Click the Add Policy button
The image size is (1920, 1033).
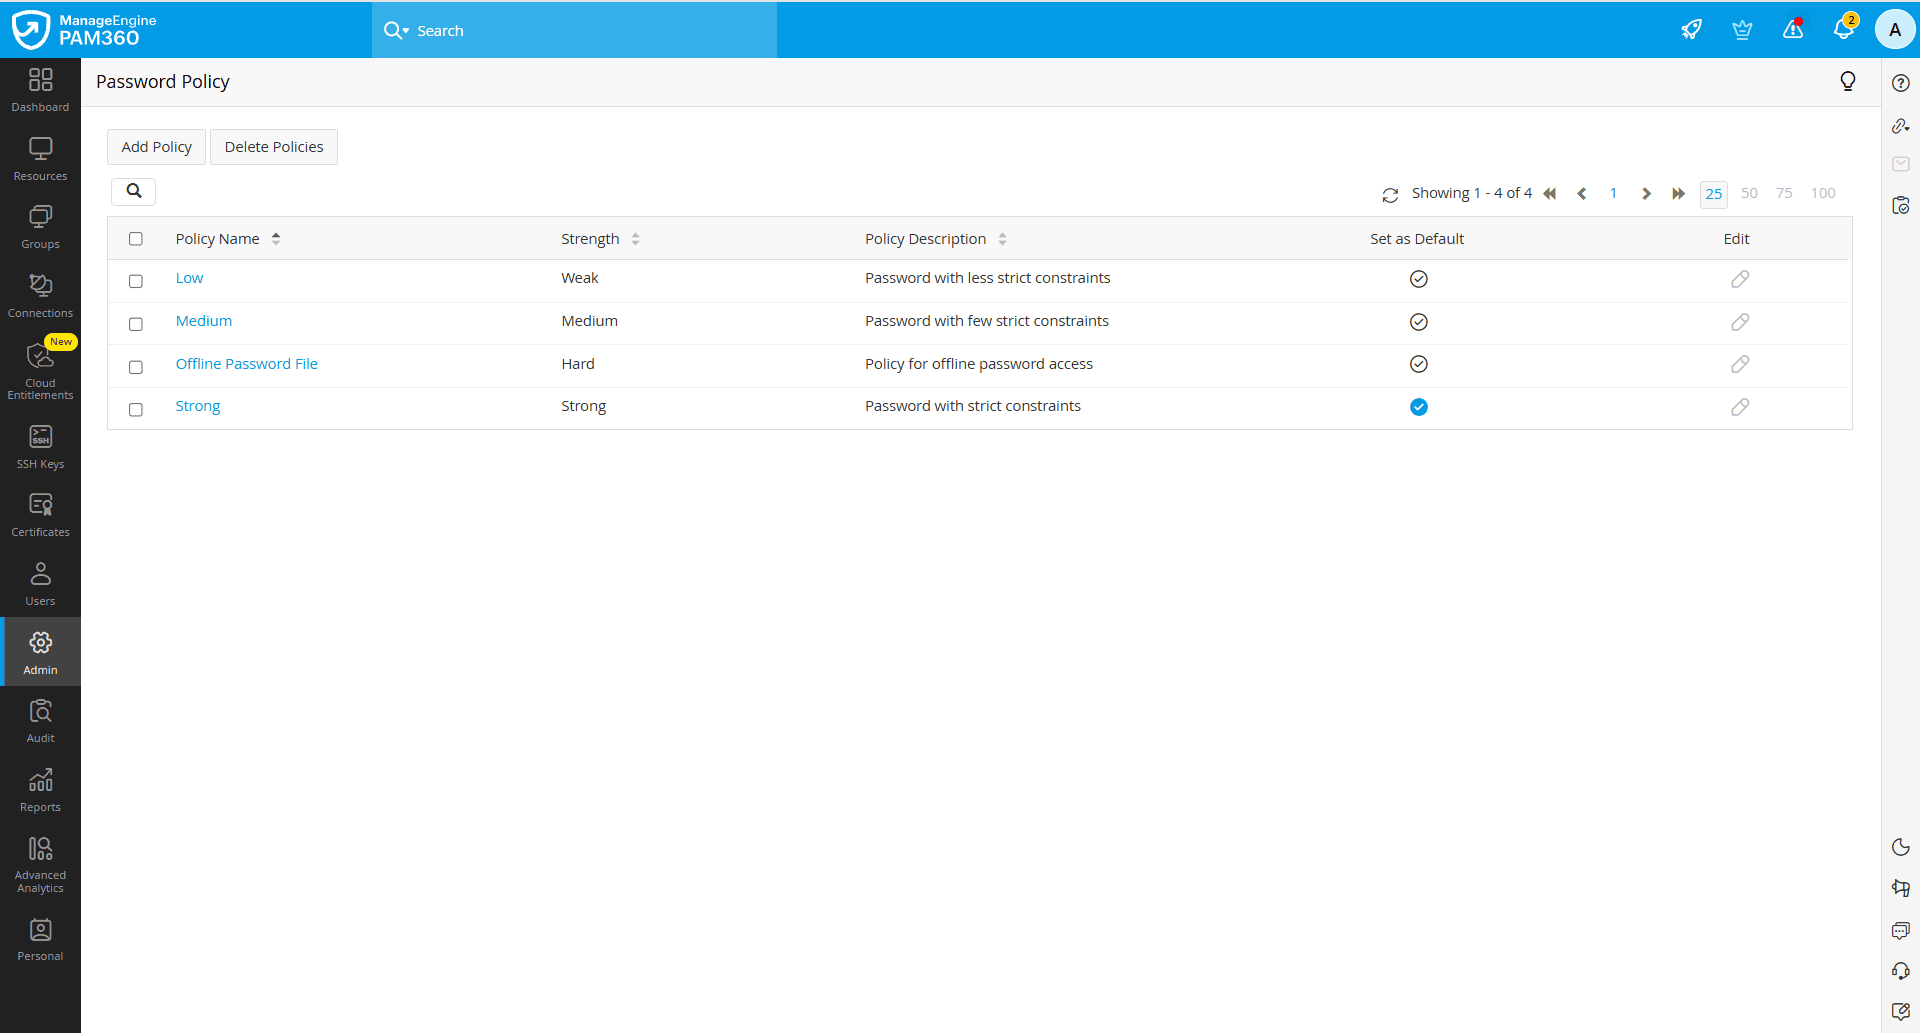pos(156,146)
